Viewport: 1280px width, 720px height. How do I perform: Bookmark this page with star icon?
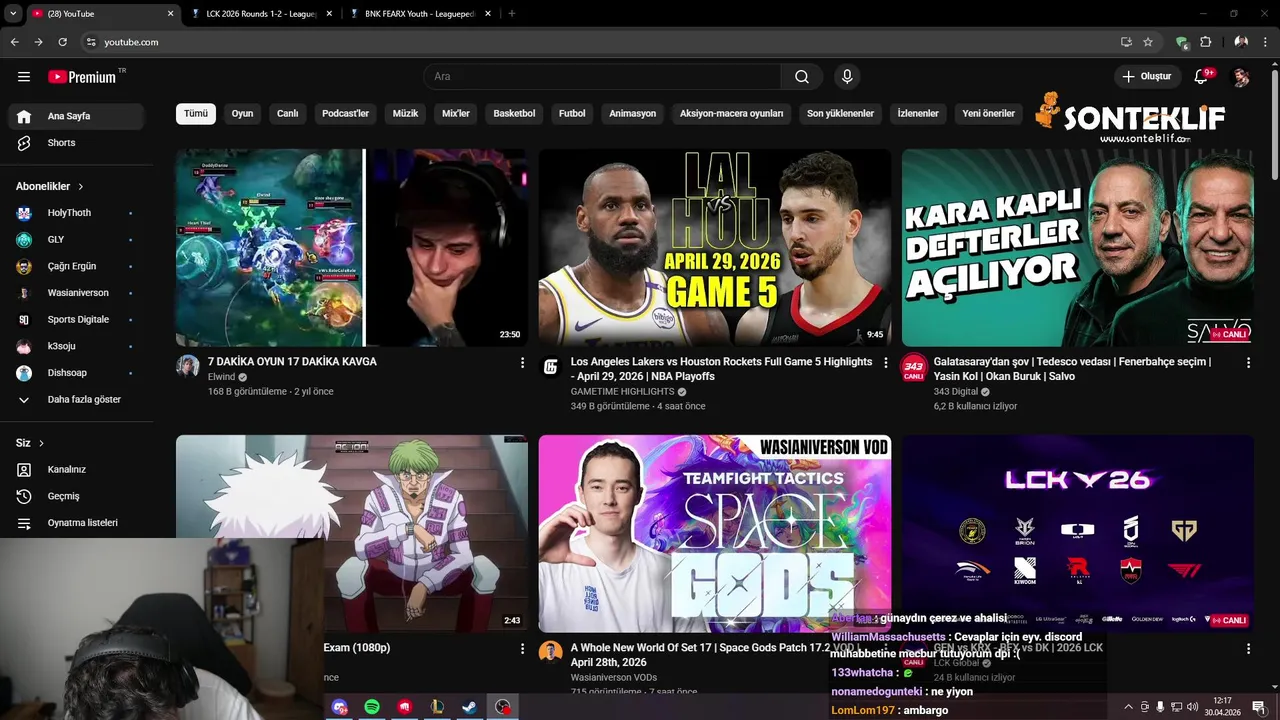click(x=1148, y=42)
